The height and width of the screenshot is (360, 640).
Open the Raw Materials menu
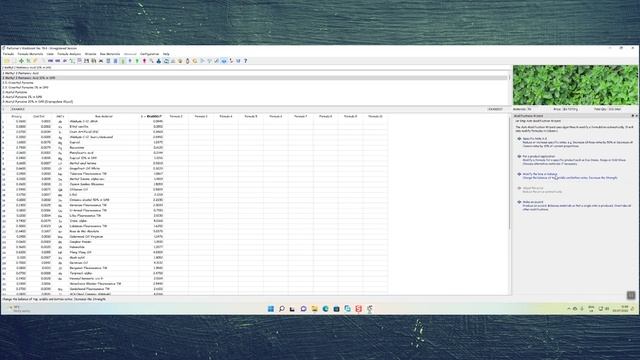(x=110, y=54)
